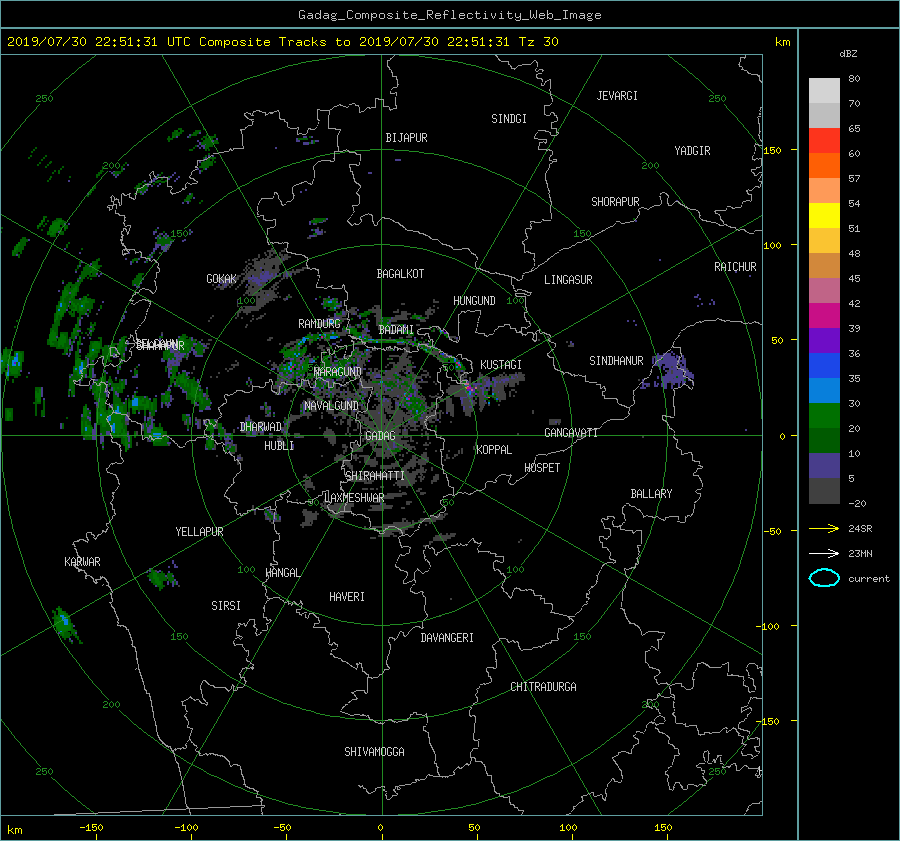Image resolution: width=900 pixels, height=841 pixels.
Task: Click the cyan ellipse current-track legend icon
Action: coord(824,578)
